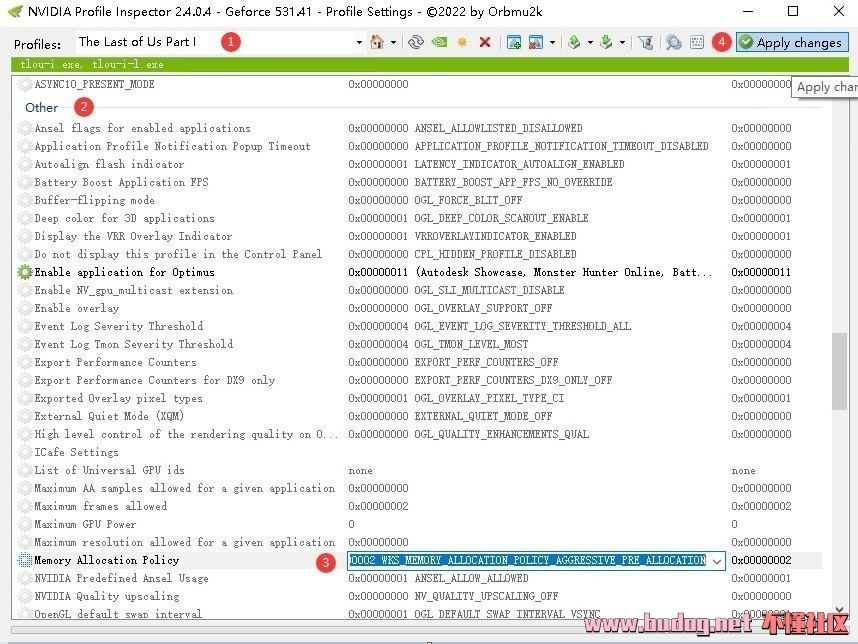Click the home profile icon
The image size is (858, 644).
377,43
